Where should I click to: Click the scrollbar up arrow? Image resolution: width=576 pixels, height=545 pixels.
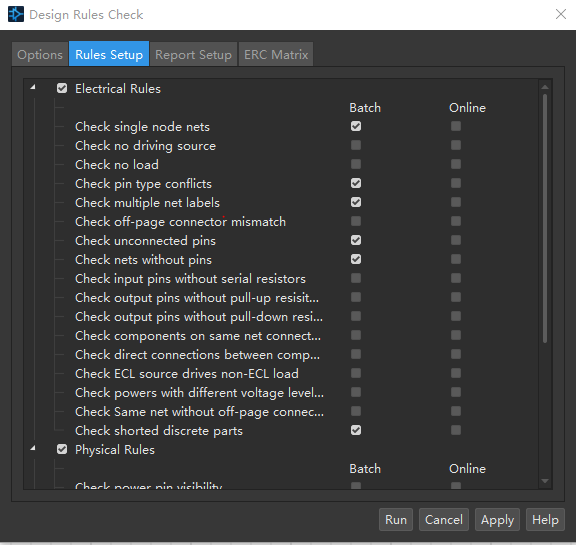click(x=545, y=87)
